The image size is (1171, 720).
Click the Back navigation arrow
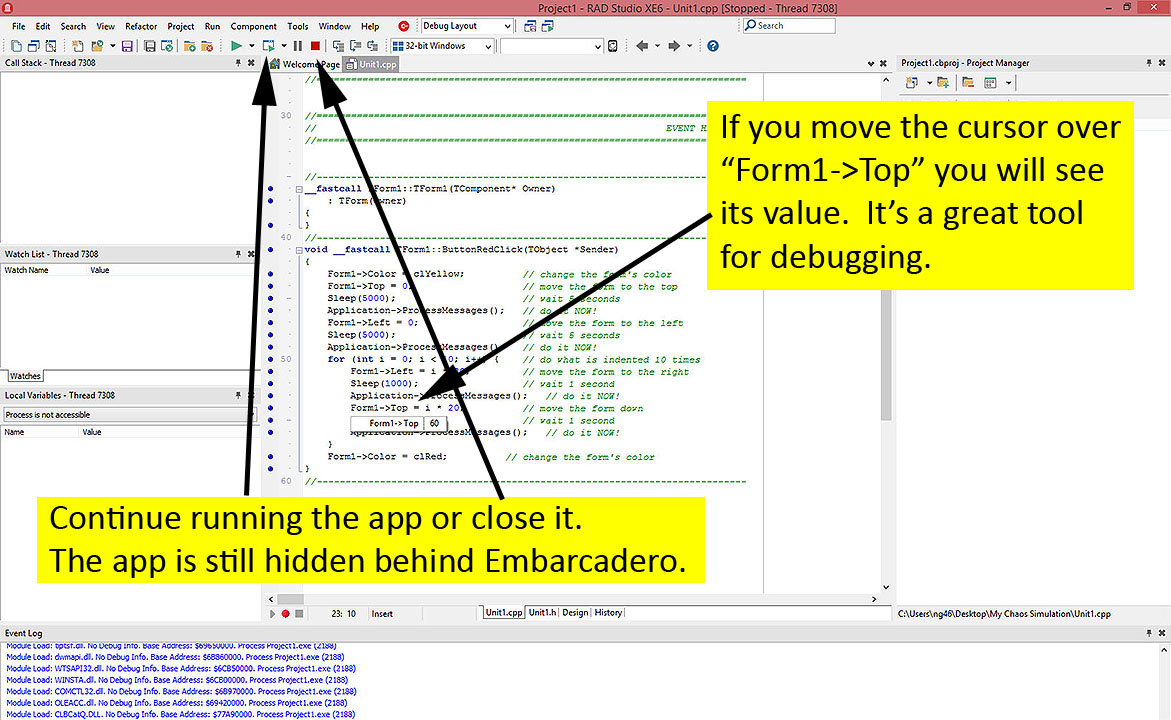[642, 46]
